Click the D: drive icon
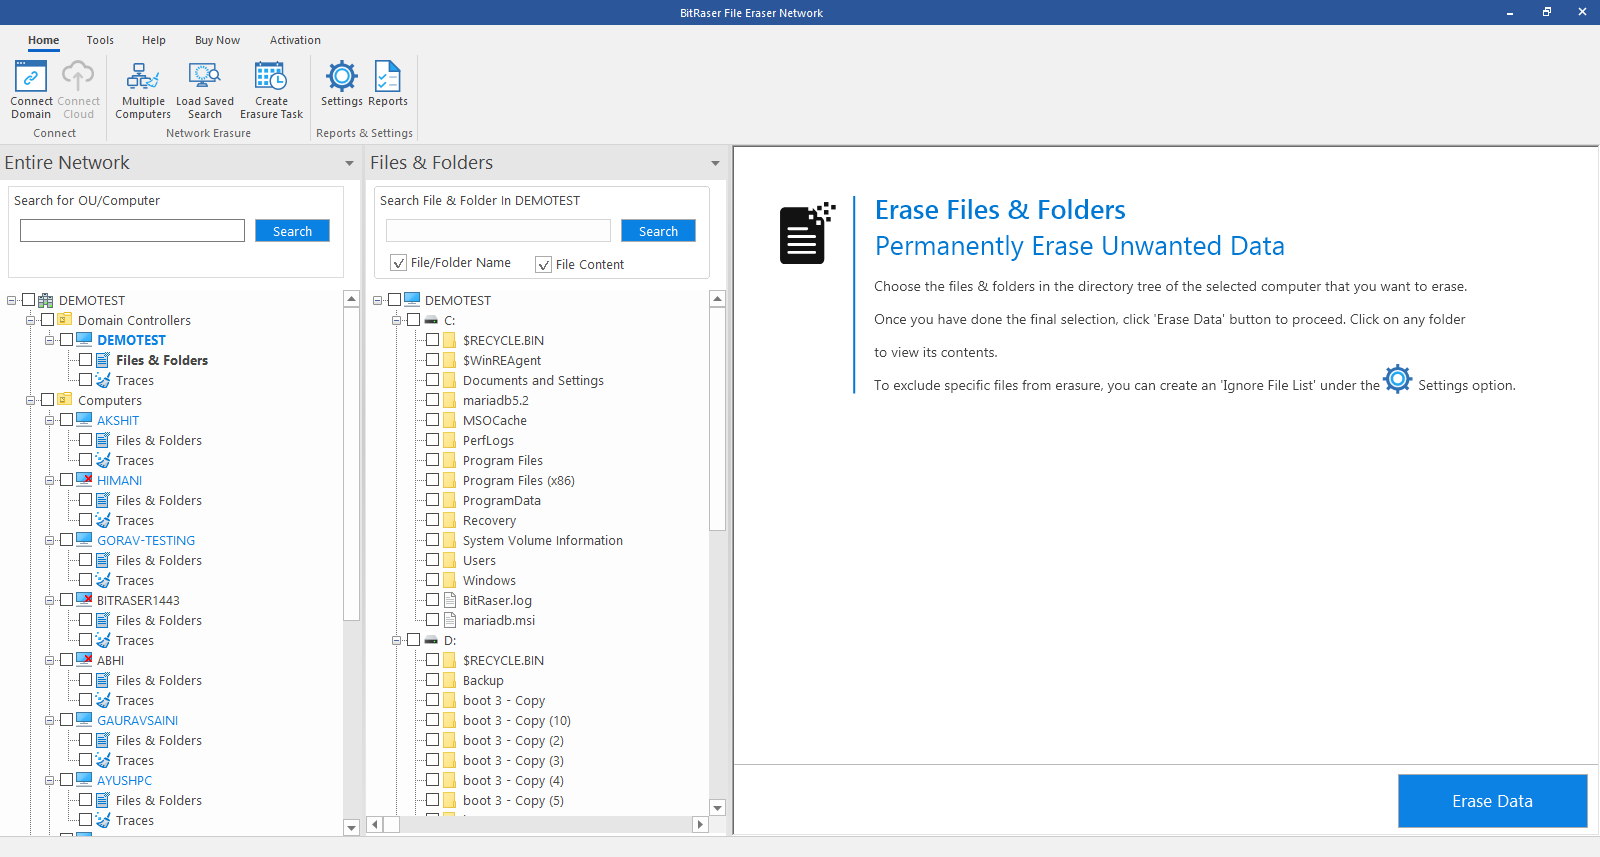This screenshot has width=1600, height=857. [431, 640]
